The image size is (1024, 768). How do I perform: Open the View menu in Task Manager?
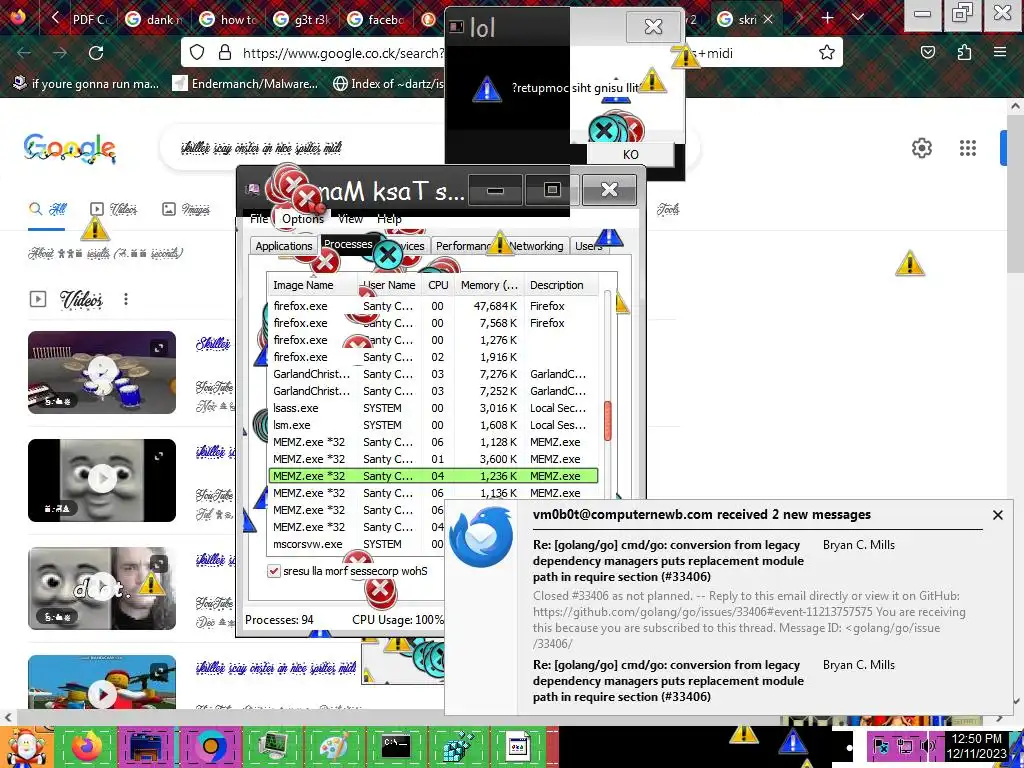tap(350, 219)
